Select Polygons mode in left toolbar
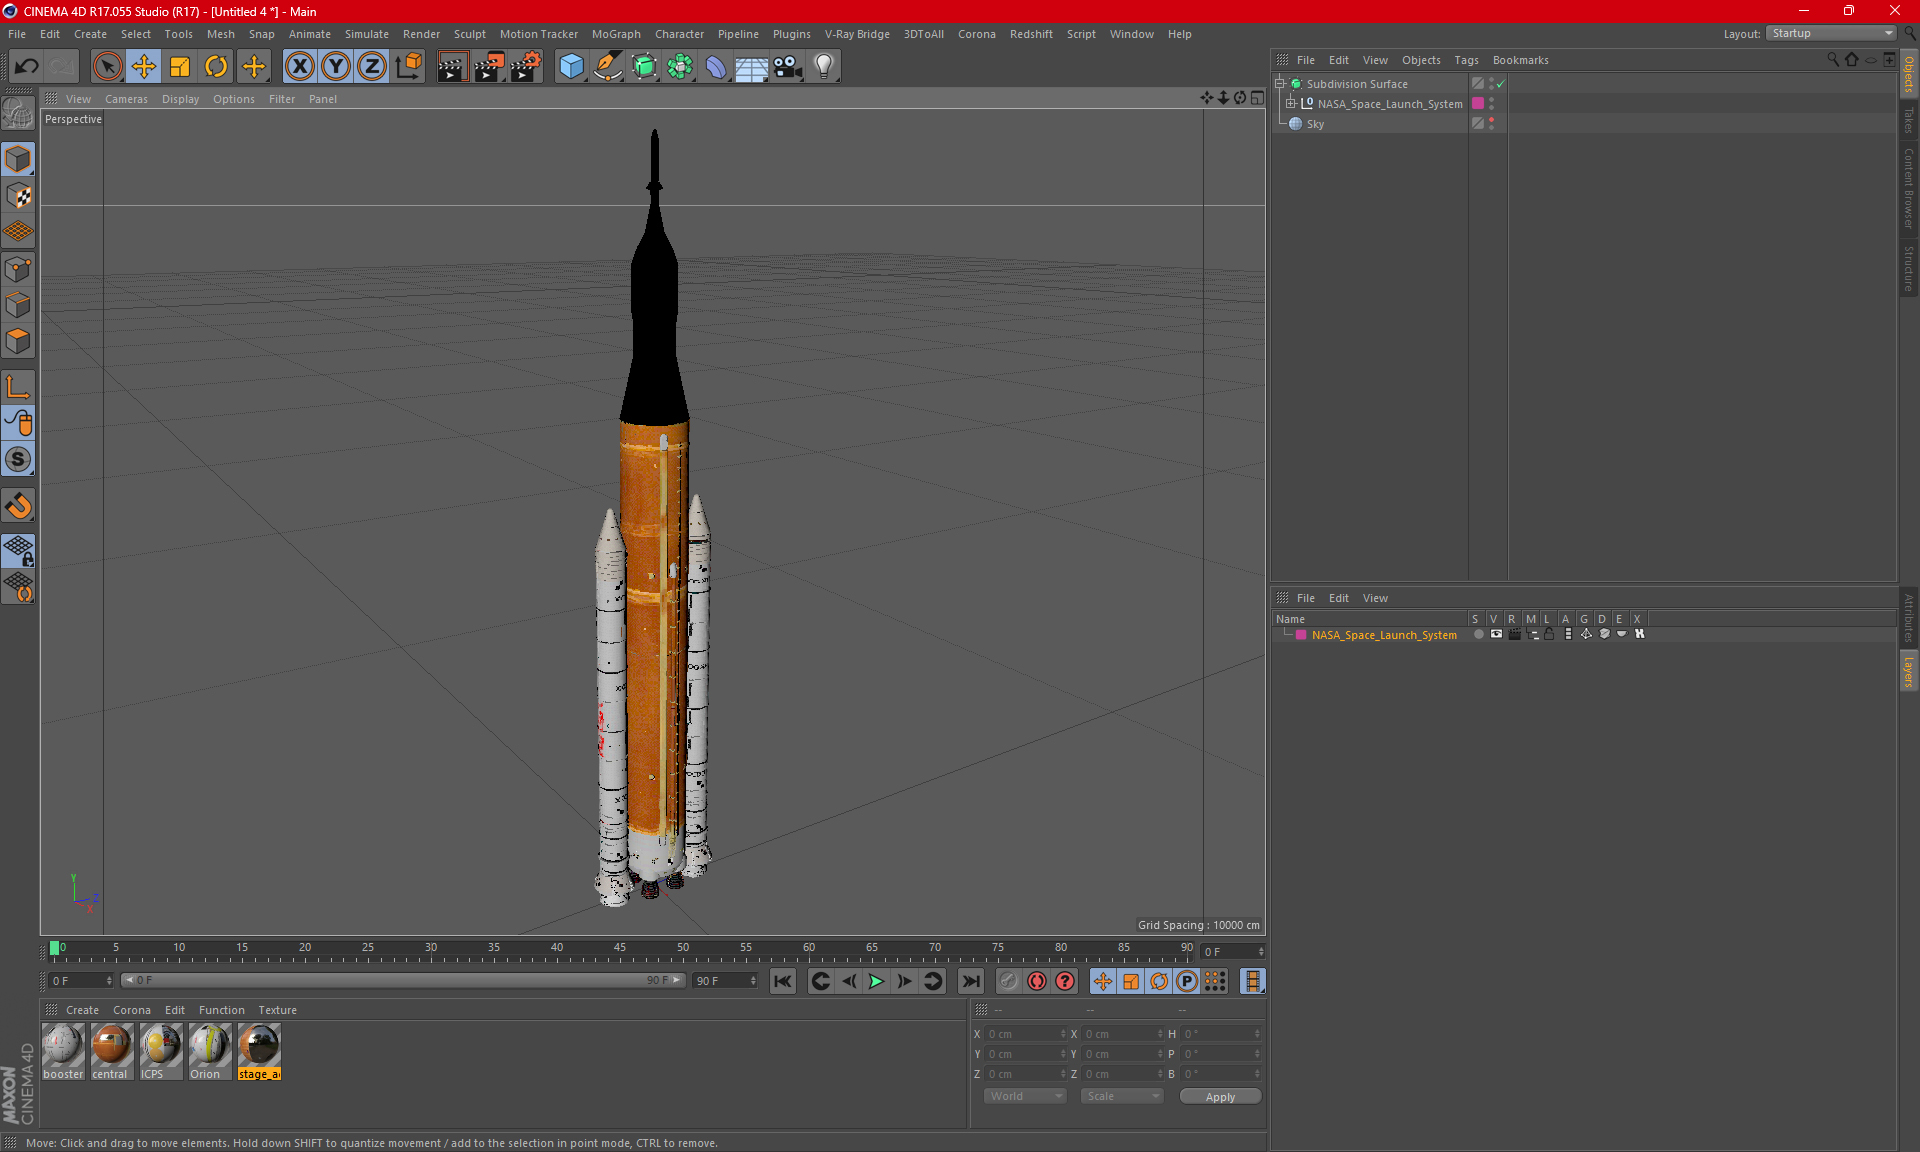Screen dimensions: 1920x1152 click(18, 341)
